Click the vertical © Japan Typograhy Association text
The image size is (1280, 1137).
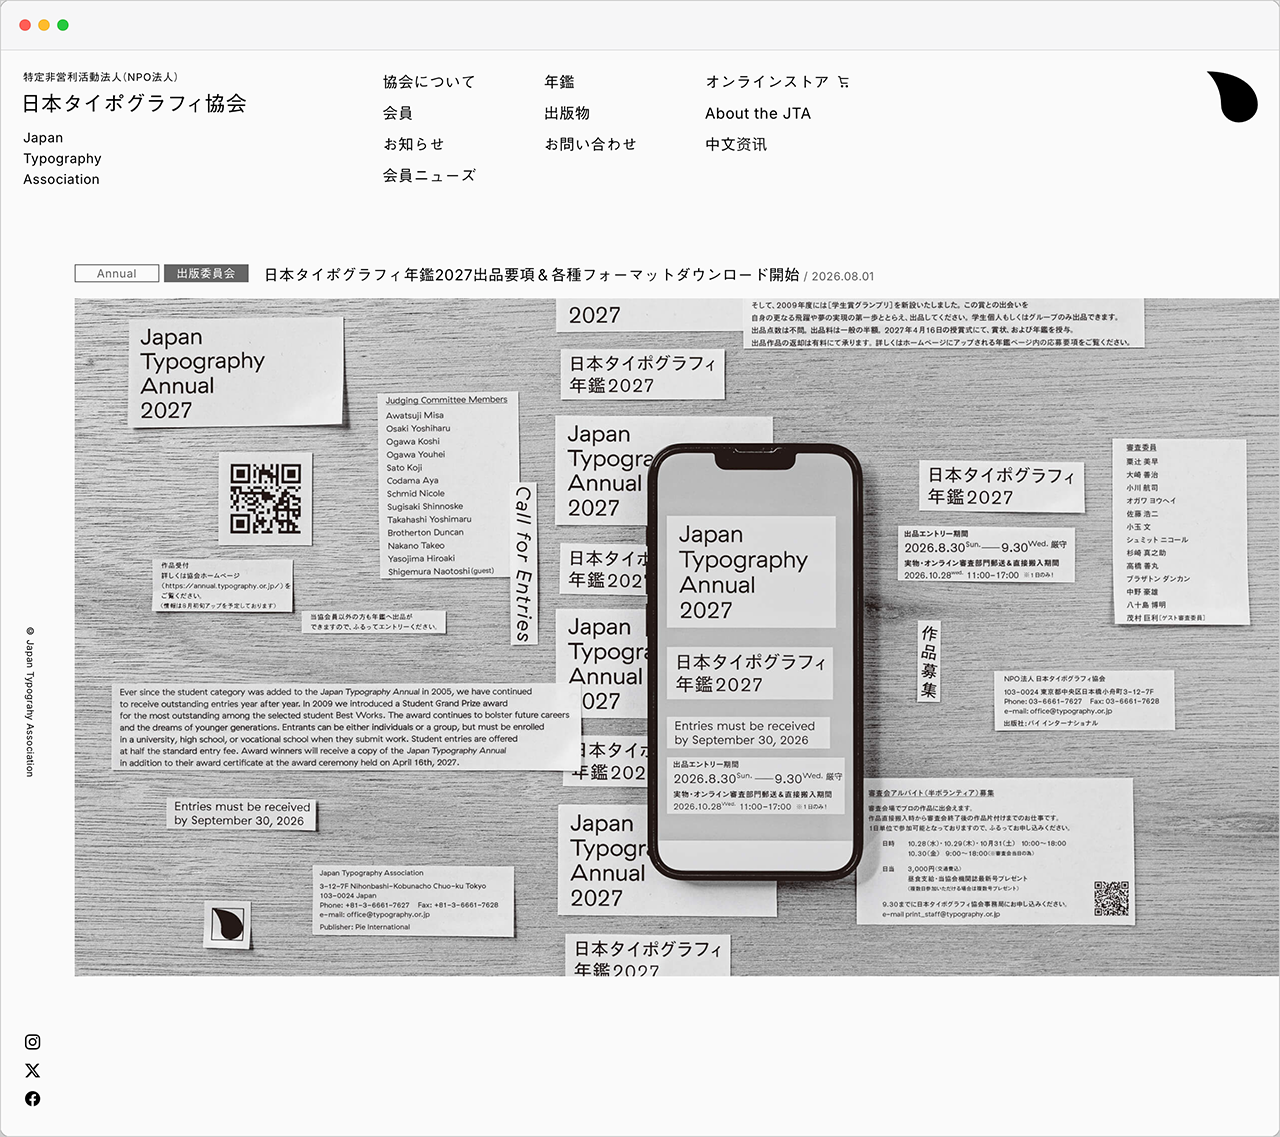pos(30,701)
